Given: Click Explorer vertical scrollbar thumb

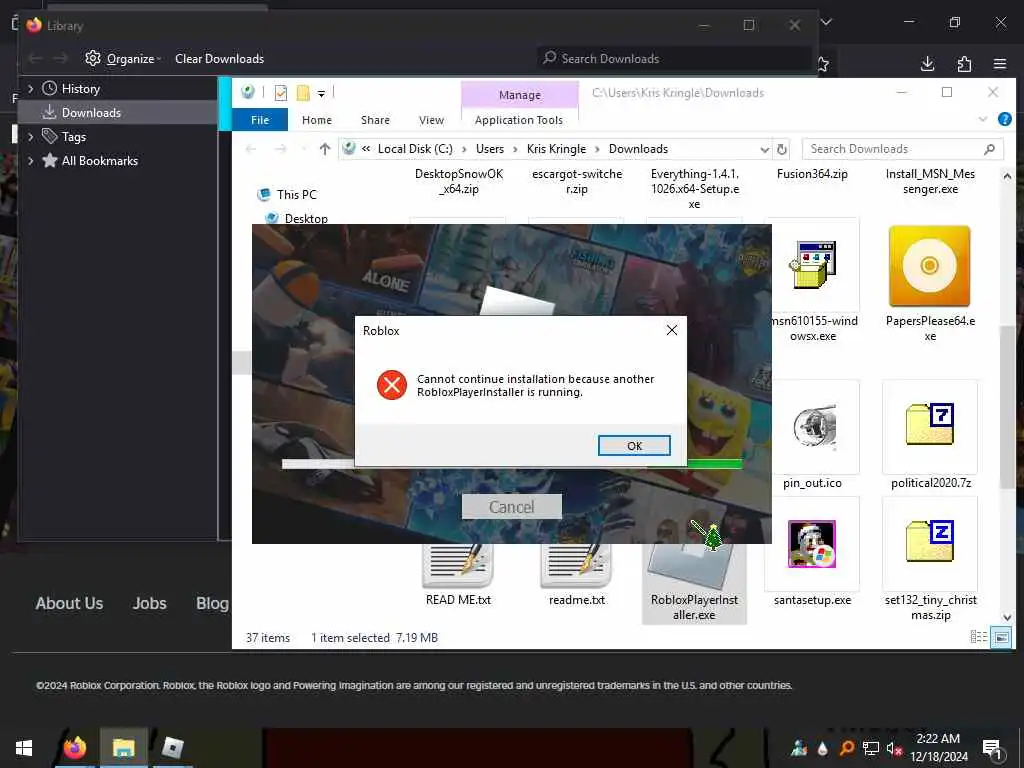Looking at the screenshot, I should coord(1006,405).
